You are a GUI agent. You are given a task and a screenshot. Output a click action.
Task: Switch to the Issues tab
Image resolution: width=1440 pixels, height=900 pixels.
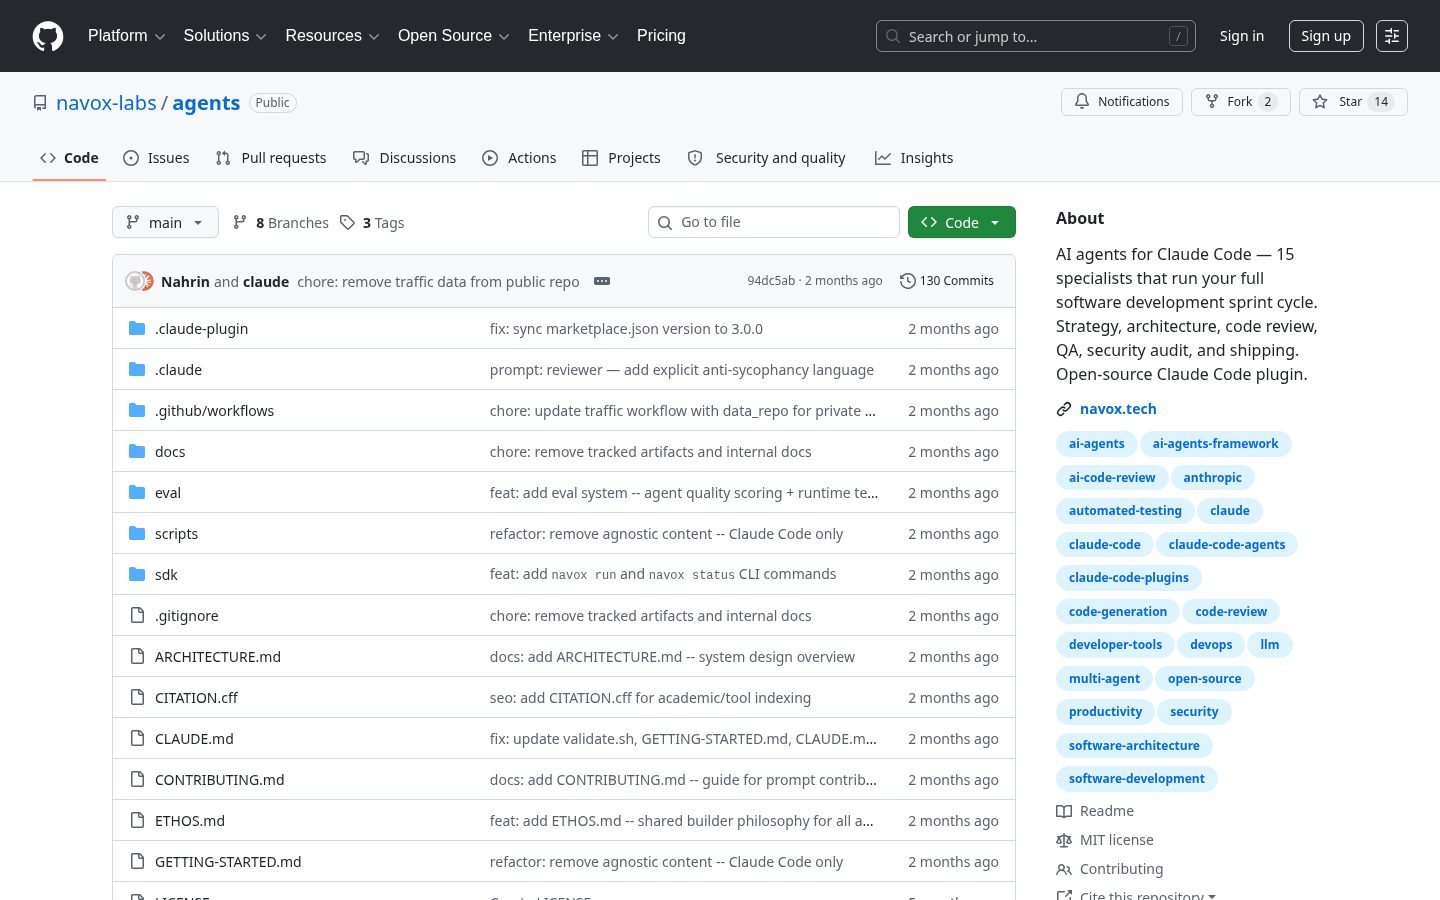coord(156,158)
